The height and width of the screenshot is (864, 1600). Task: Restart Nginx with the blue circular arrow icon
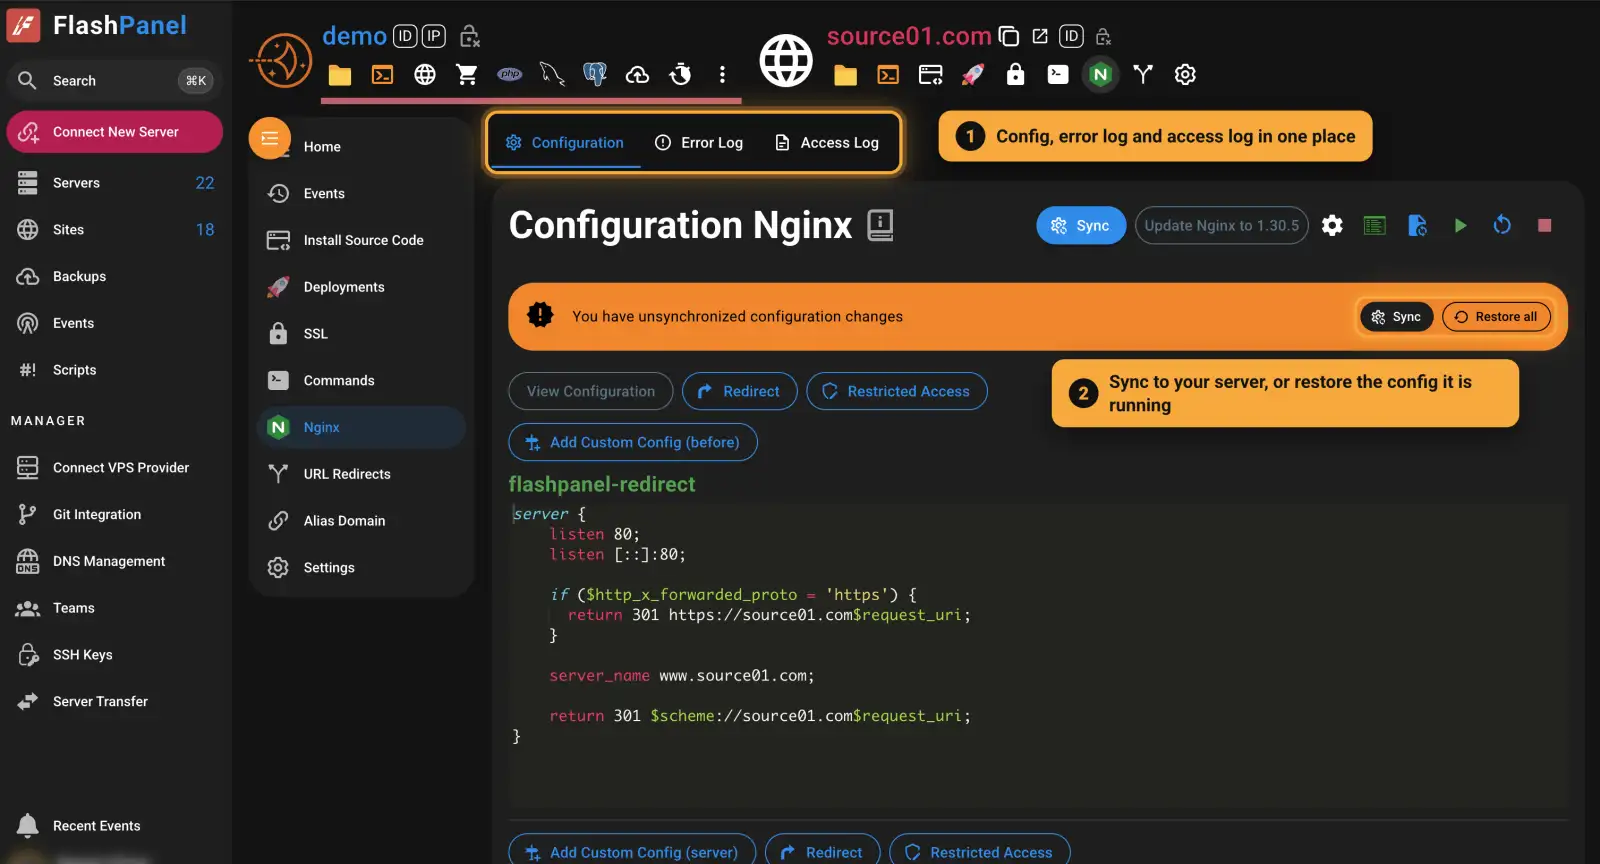point(1502,226)
